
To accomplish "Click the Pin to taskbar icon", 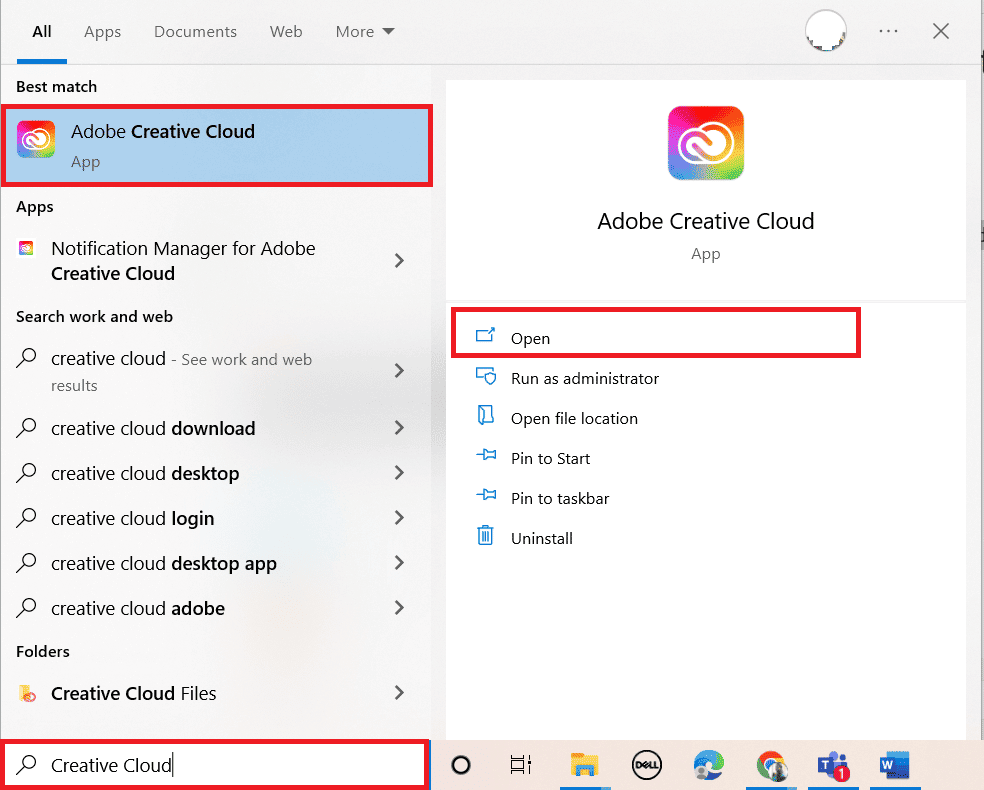I will 485,498.
